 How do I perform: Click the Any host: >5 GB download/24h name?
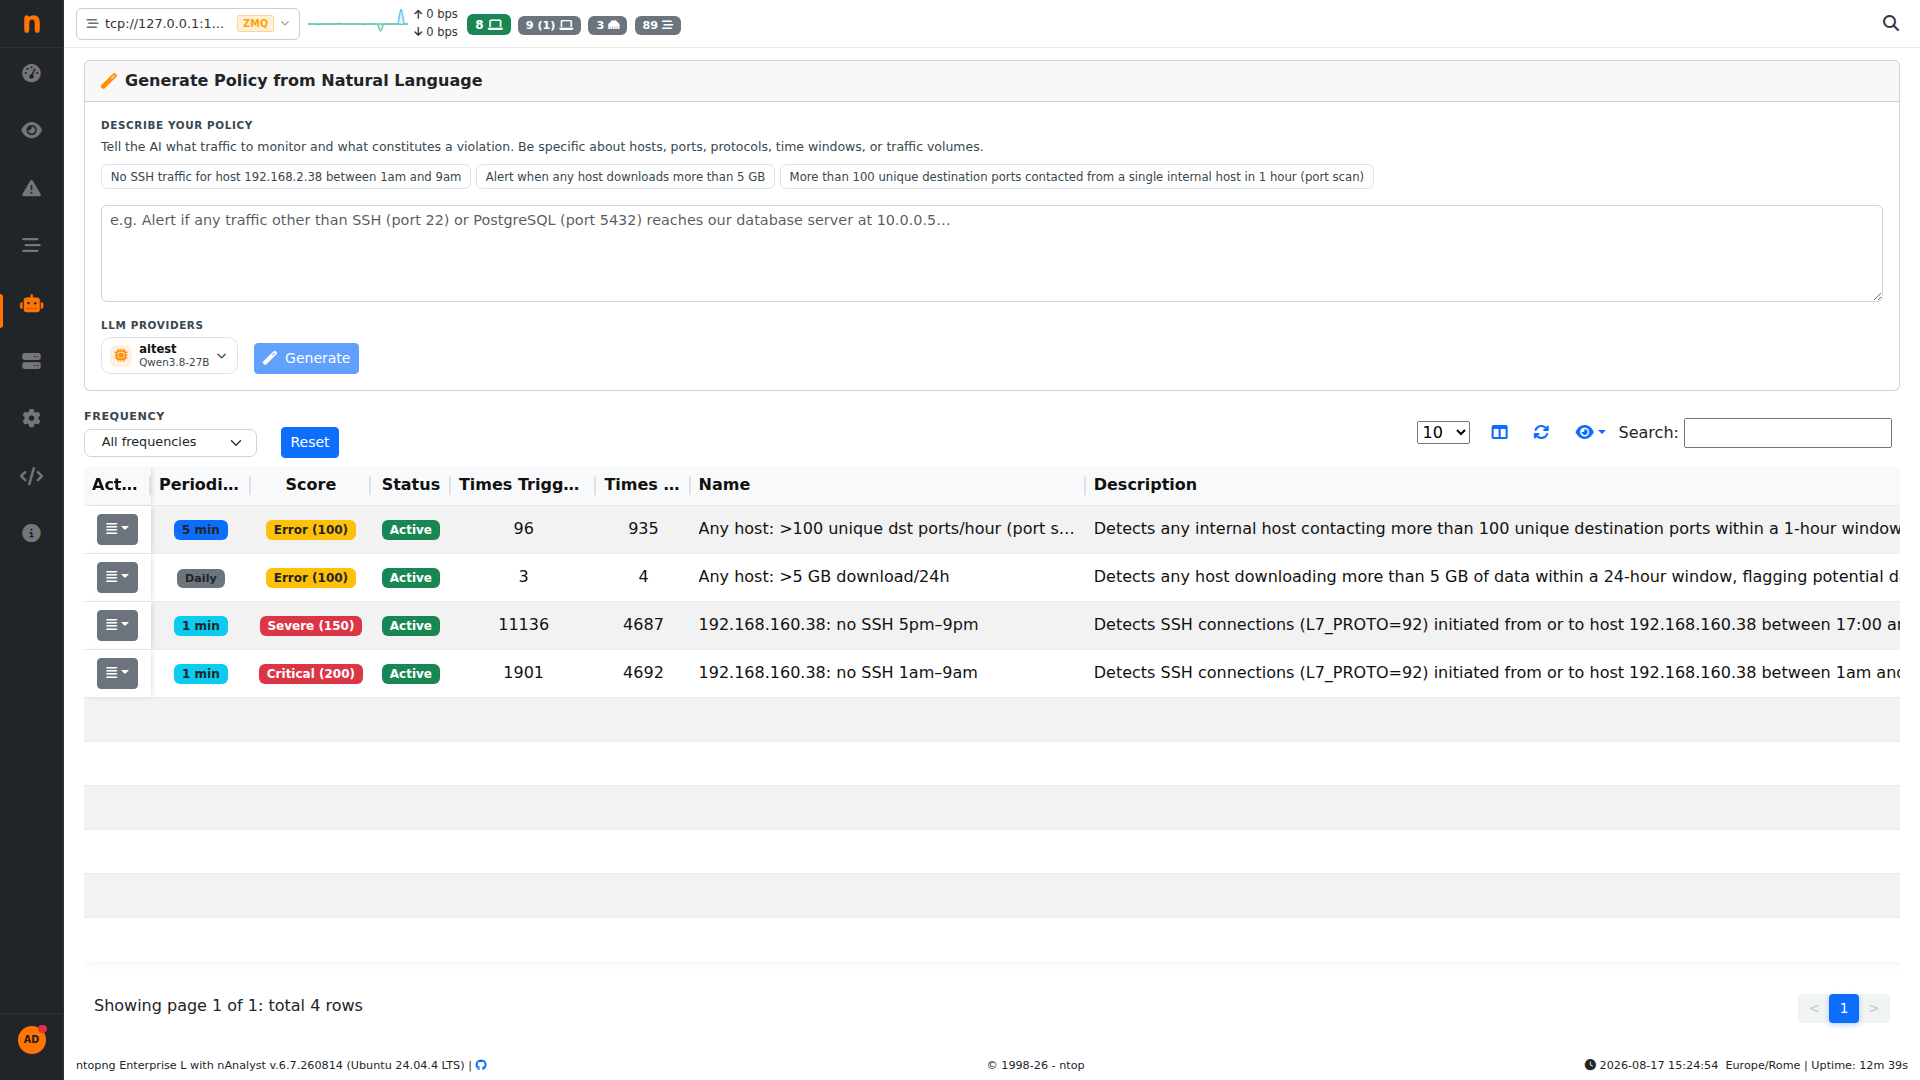click(x=824, y=576)
